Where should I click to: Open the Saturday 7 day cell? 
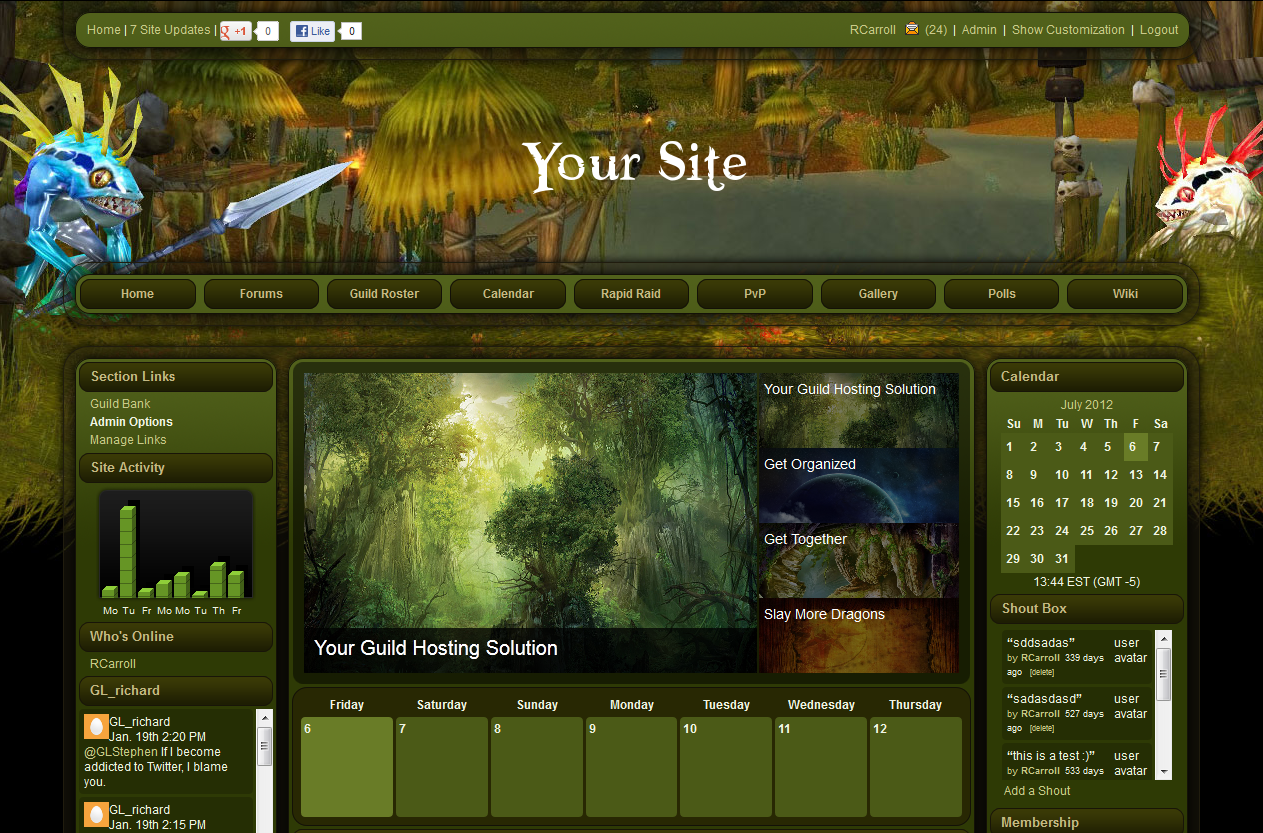(442, 766)
